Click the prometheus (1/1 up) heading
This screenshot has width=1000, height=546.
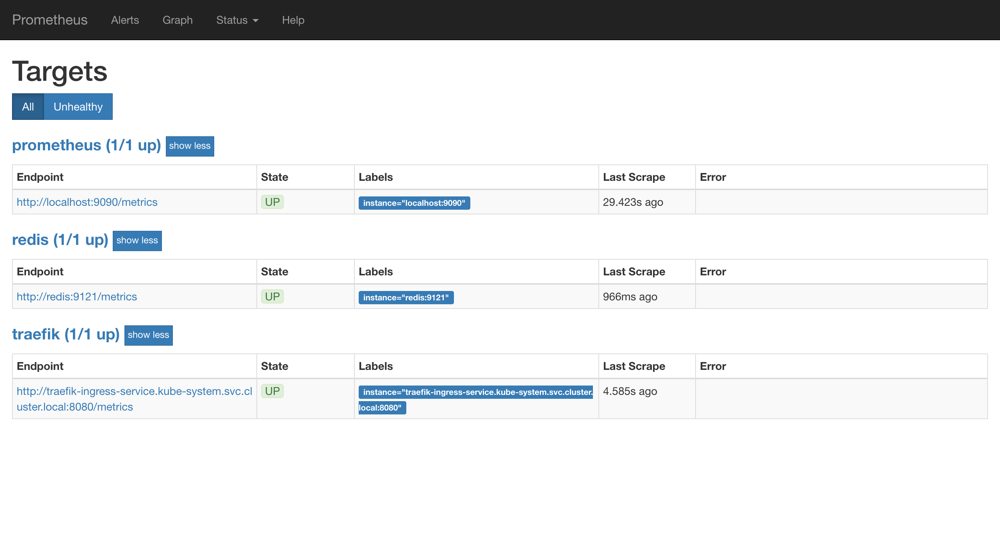click(x=86, y=145)
